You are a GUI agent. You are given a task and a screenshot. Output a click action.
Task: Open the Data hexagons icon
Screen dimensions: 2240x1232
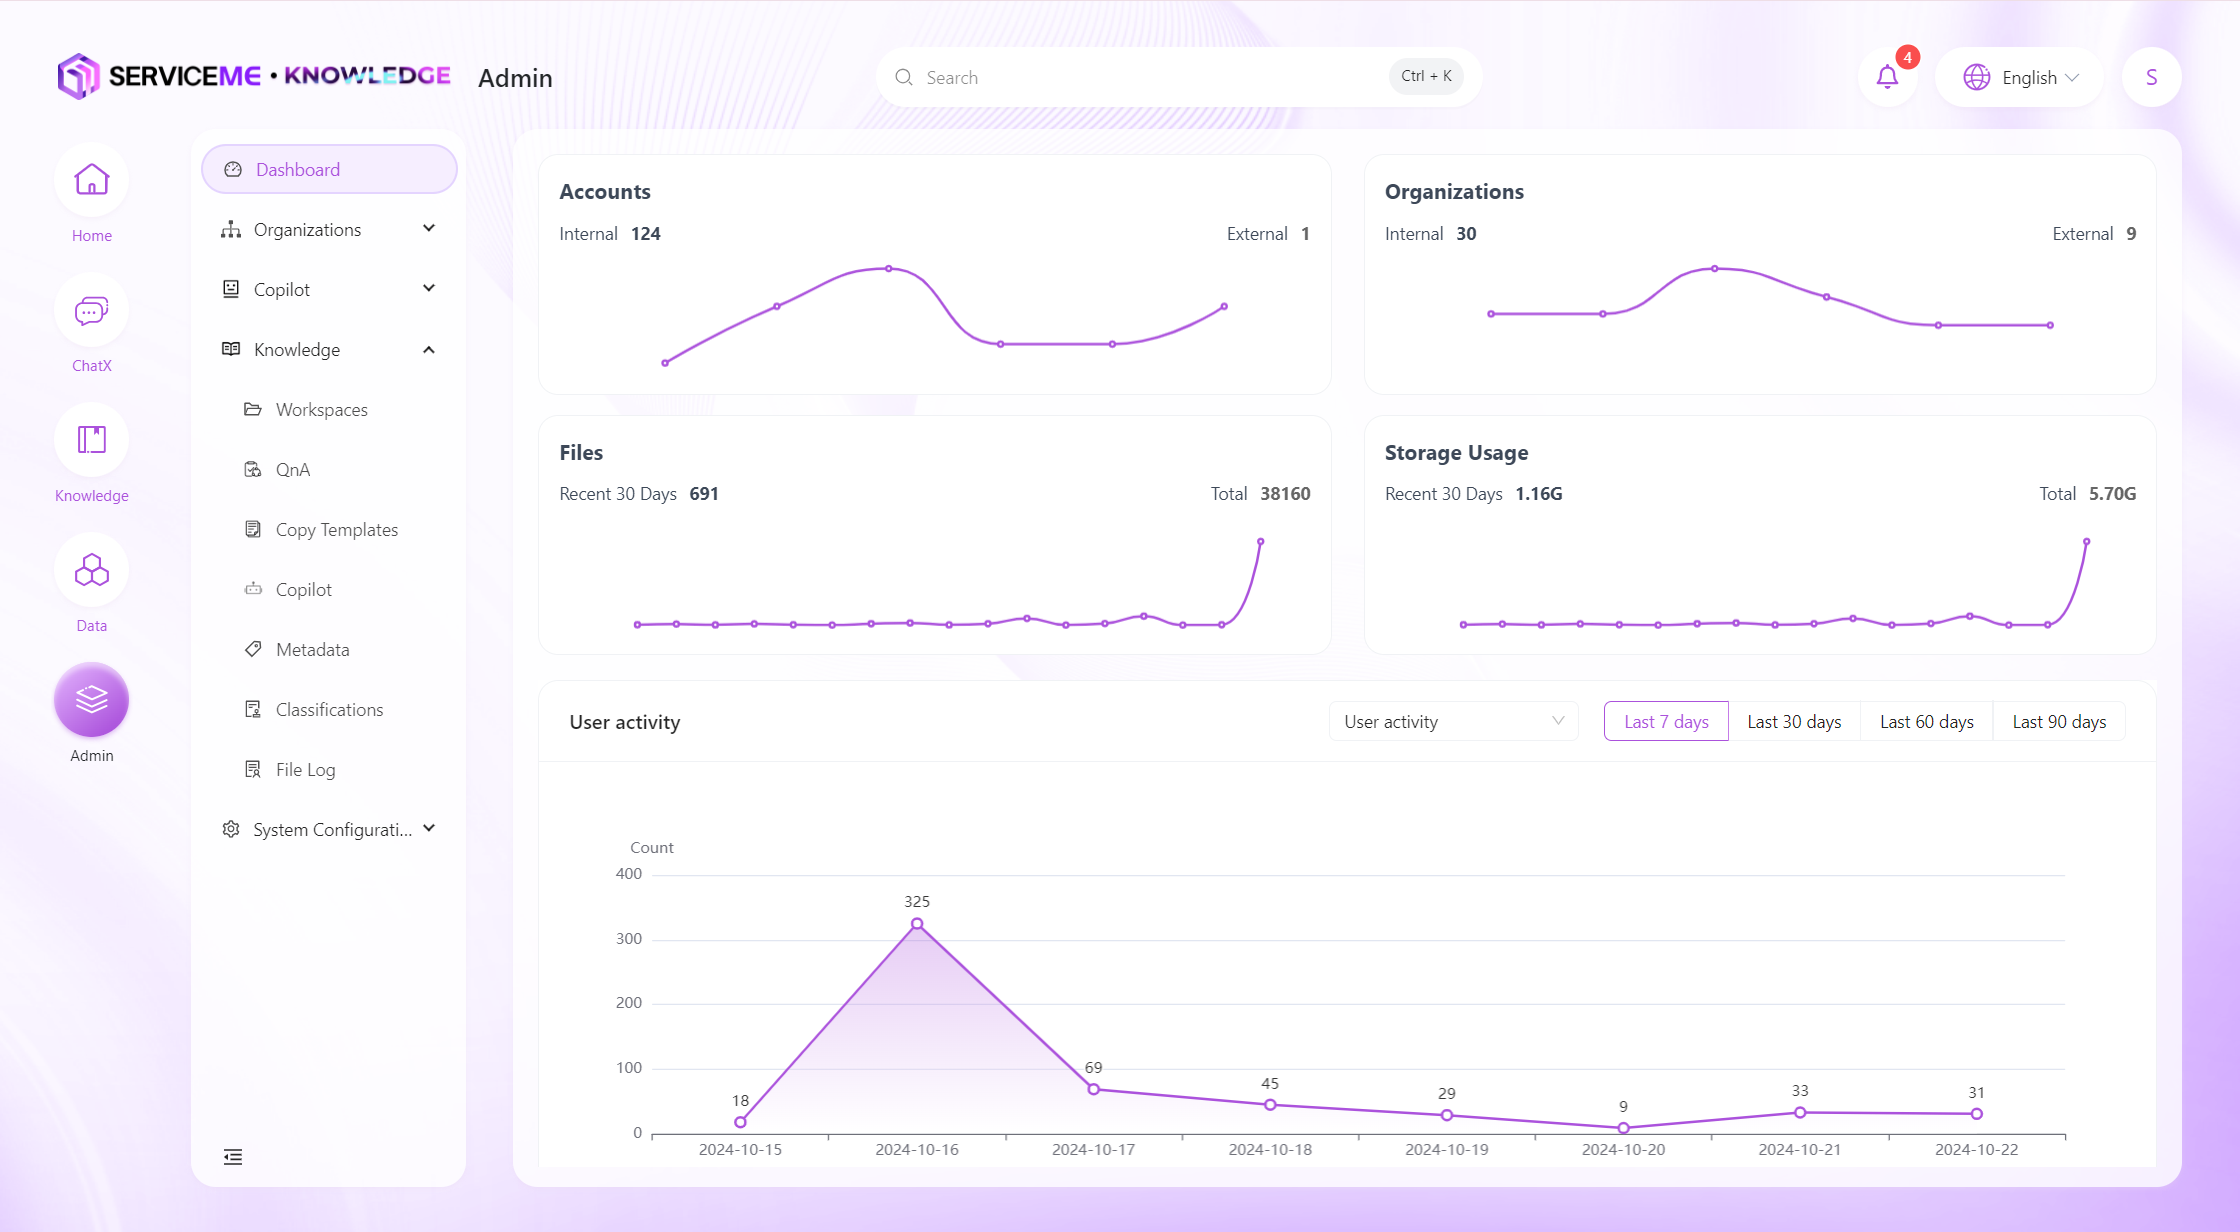click(91, 570)
